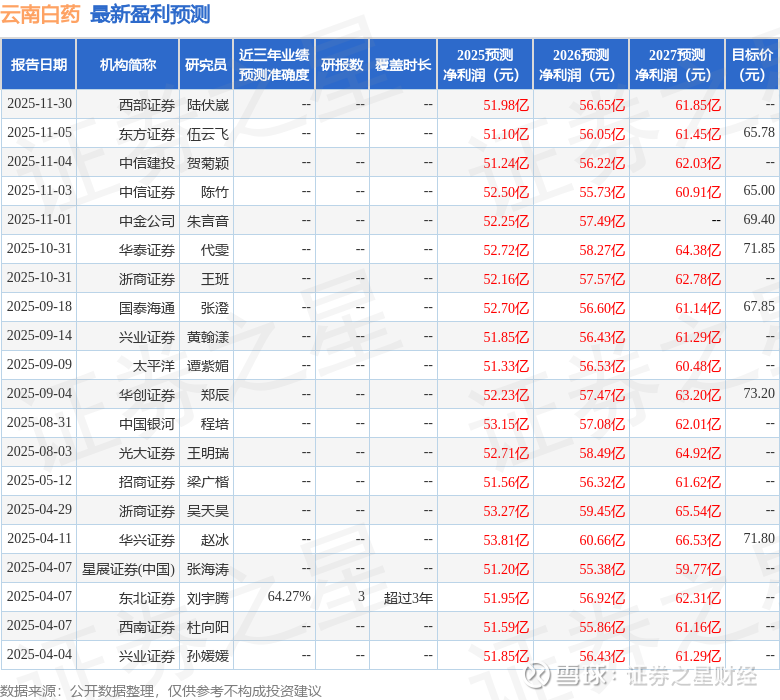Image resolution: width=780 pixels, height=700 pixels.
Task: Click institution 东方证券
Action: click(x=147, y=134)
